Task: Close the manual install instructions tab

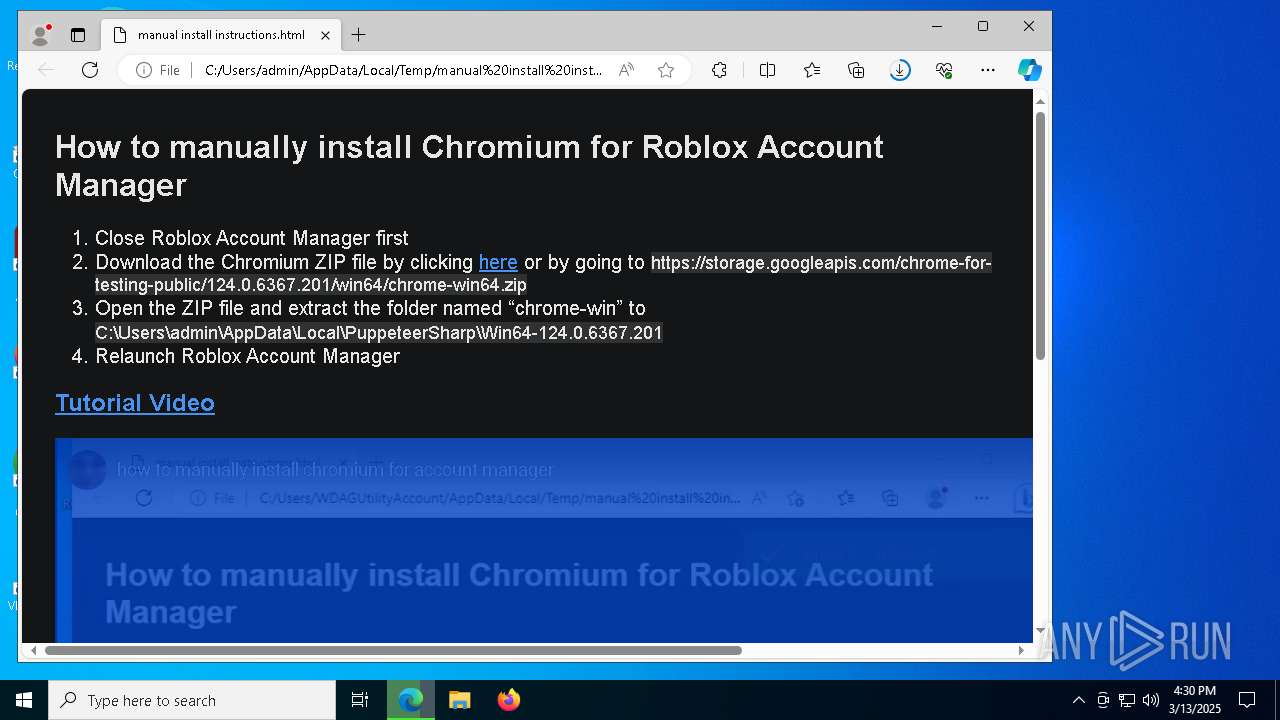Action: pos(325,35)
